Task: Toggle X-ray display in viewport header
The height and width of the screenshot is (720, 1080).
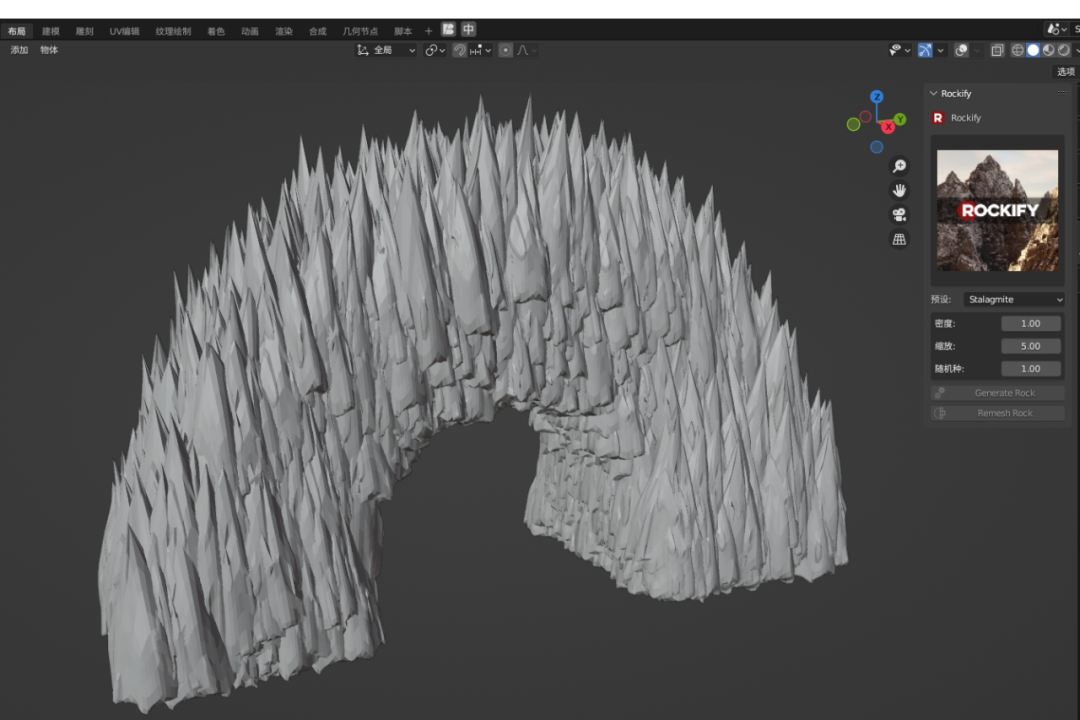Action: [997, 50]
